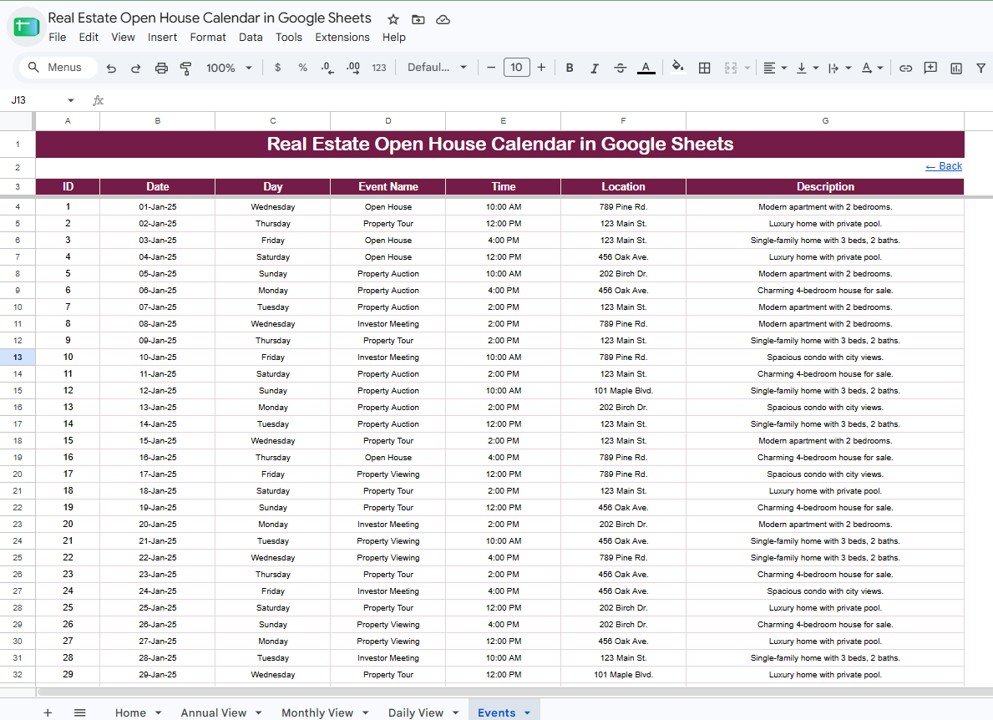Click the font size field showing 10
The height and width of the screenshot is (720, 993).
coord(516,67)
